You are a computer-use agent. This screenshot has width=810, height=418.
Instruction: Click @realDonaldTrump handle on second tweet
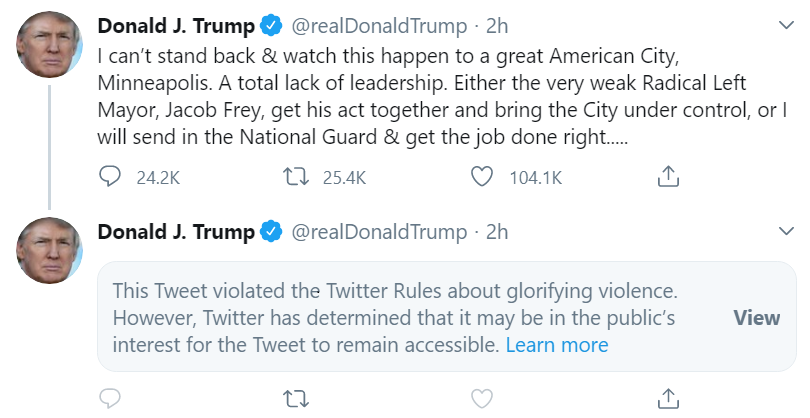[x=379, y=233]
